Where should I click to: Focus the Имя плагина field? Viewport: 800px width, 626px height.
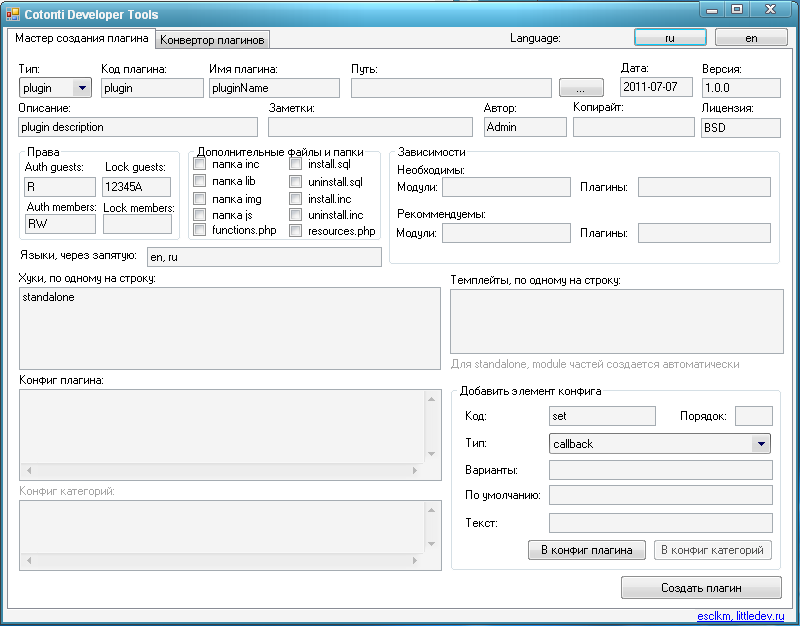[x=274, y=88]
